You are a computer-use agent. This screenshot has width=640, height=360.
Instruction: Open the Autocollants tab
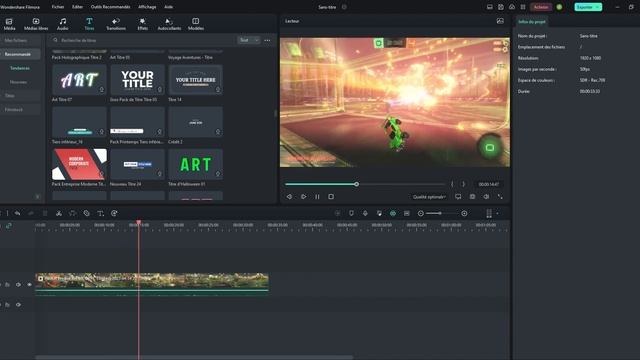click(169, 24)
